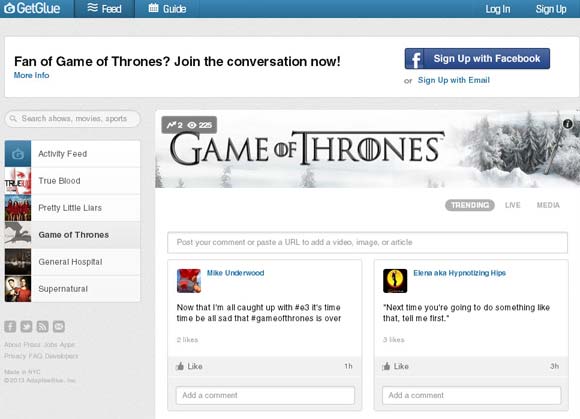The width and height of the screenshot is (580, 419).
Task: Open Mike Underwood's profile link
Action: (x=235, y=273)
